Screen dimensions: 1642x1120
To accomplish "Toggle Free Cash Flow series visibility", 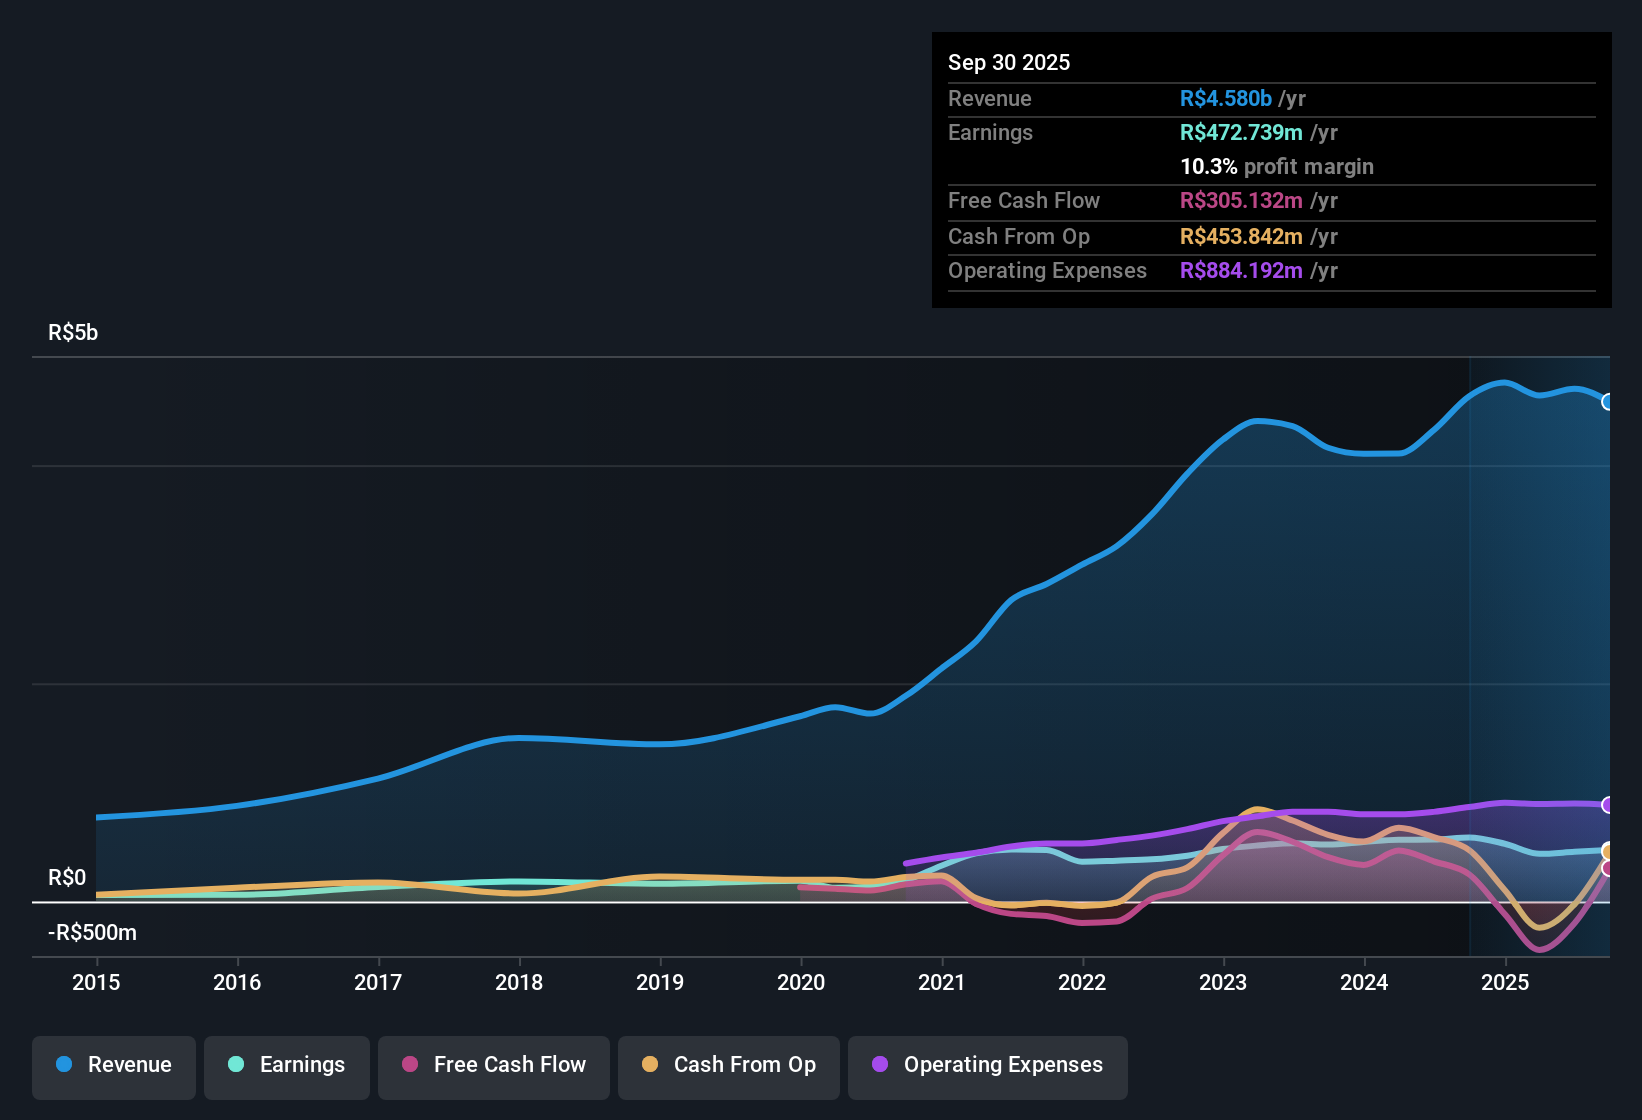I will pos(493,1065).
